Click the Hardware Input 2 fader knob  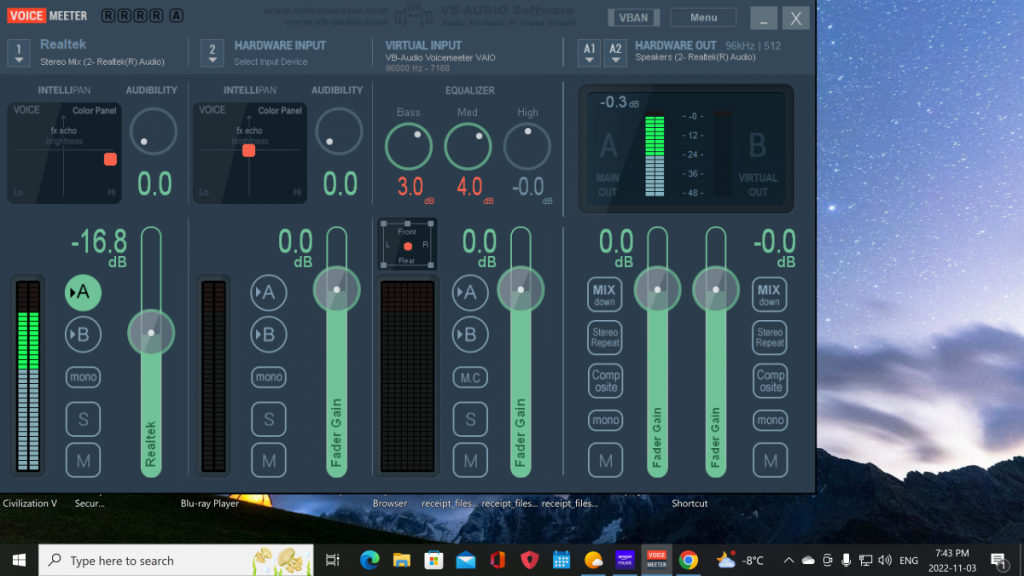click(x=336, y=289)
